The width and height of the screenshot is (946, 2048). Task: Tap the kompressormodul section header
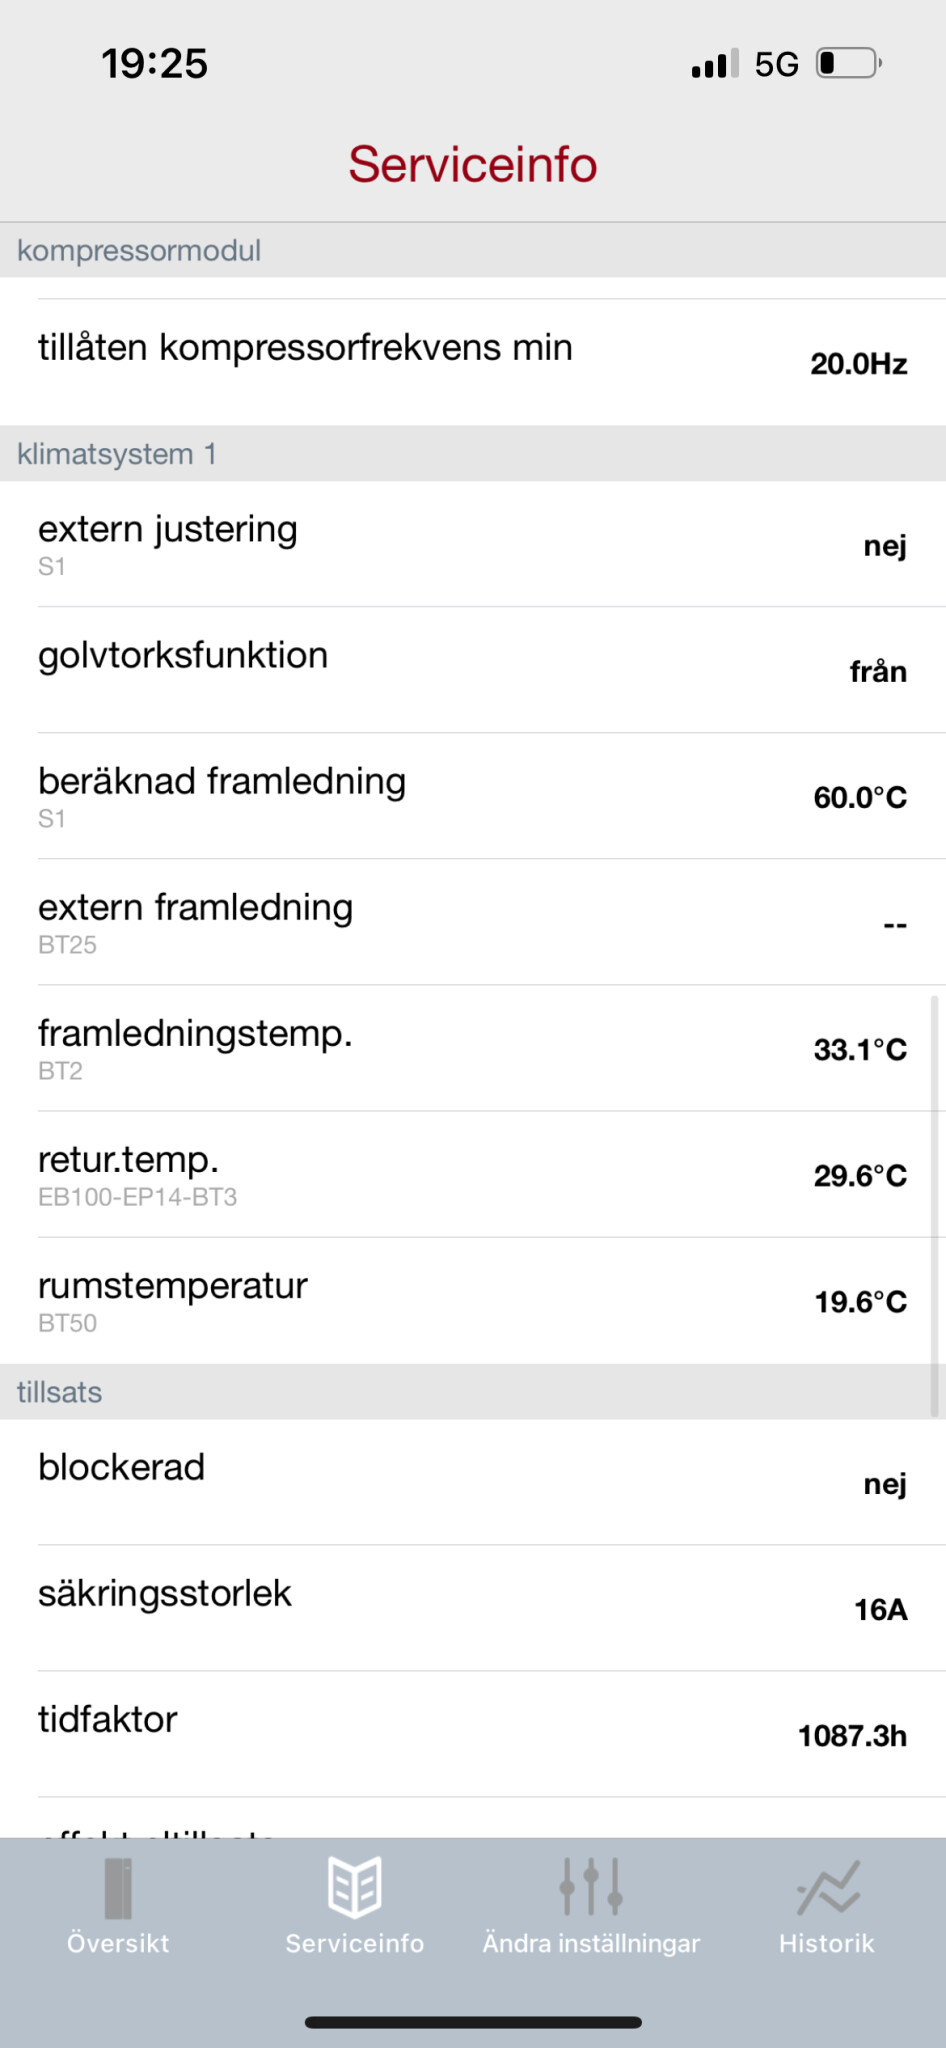[473, 250]
